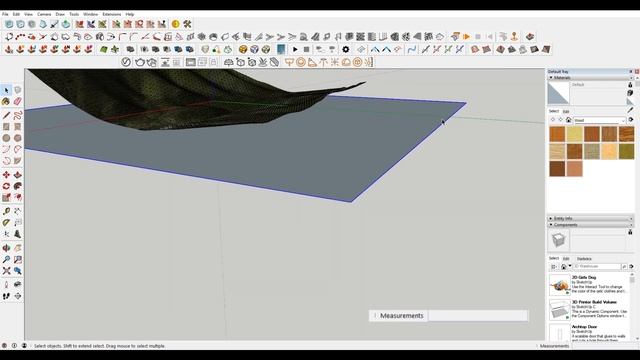This screenshot has width=640, height=360.
Task: Select the Offset tool
Action: [18, 198]
